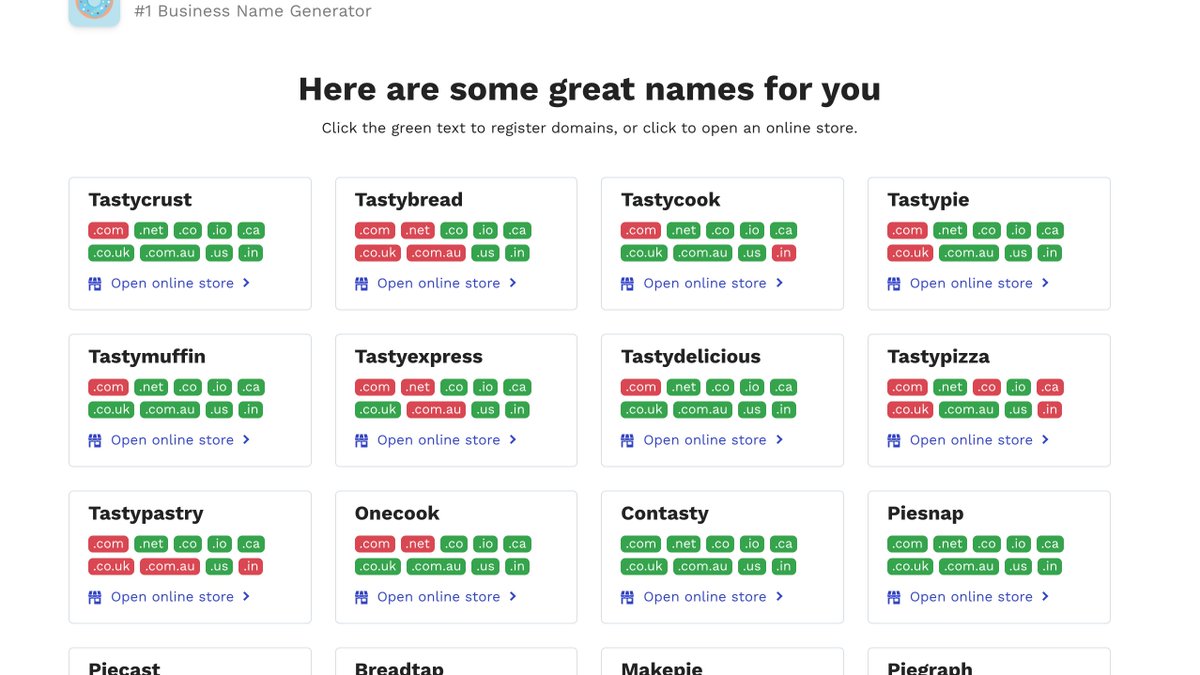Click store icon in Tastypizza card
The height and width of the screenshot is (675, 1200).
(894, 440)
